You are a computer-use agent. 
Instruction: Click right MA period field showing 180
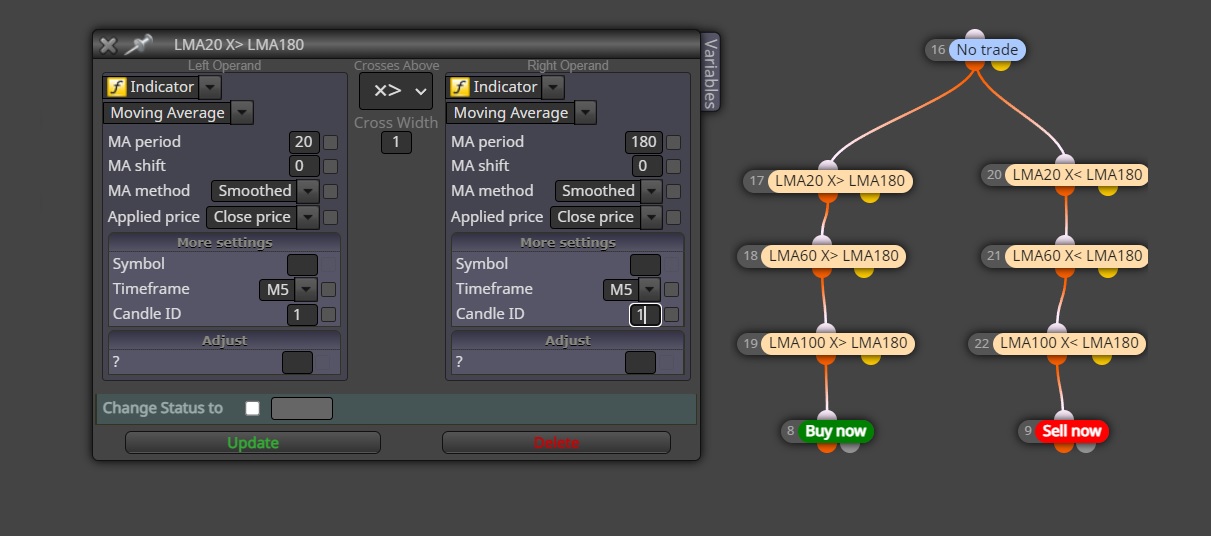click(643, 142)
